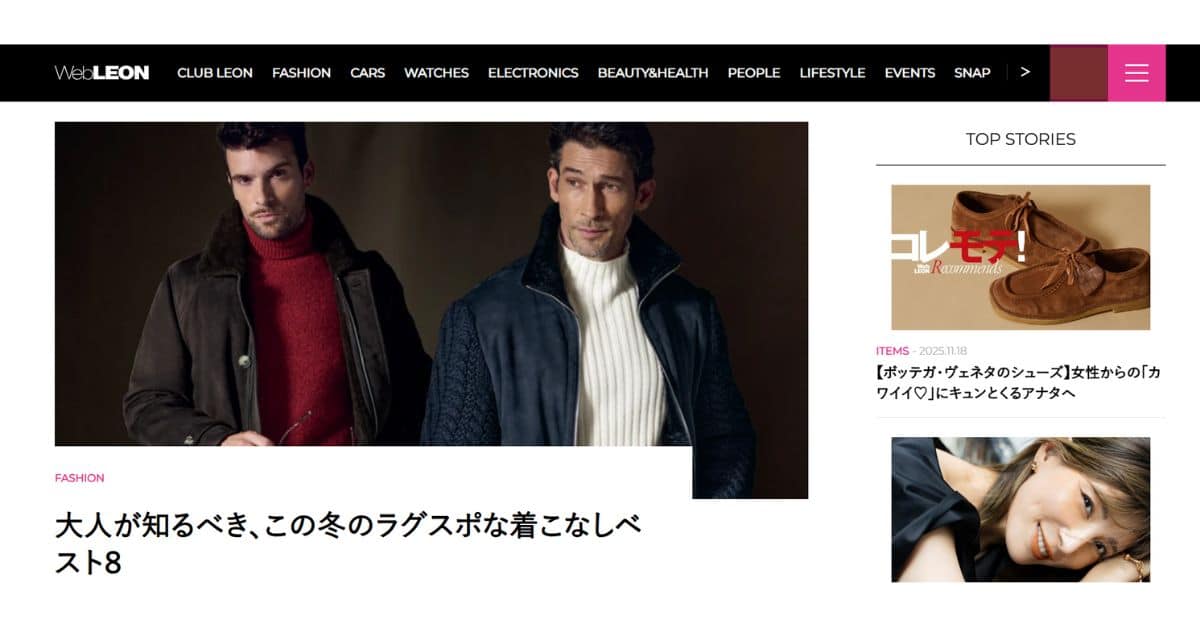Select LIFESTYLE in the top navigation

coord(832,73)
